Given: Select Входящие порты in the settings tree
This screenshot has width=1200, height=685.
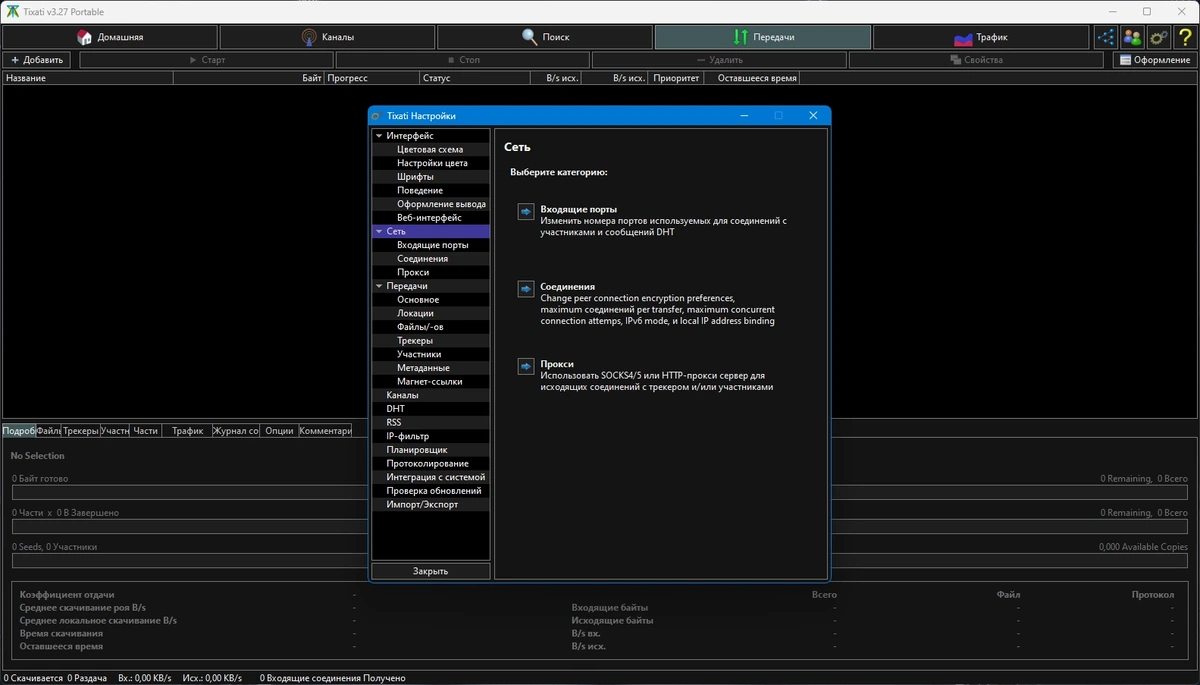Looking at the screenshot, I should pyautogui.click(x=430, y=245).
